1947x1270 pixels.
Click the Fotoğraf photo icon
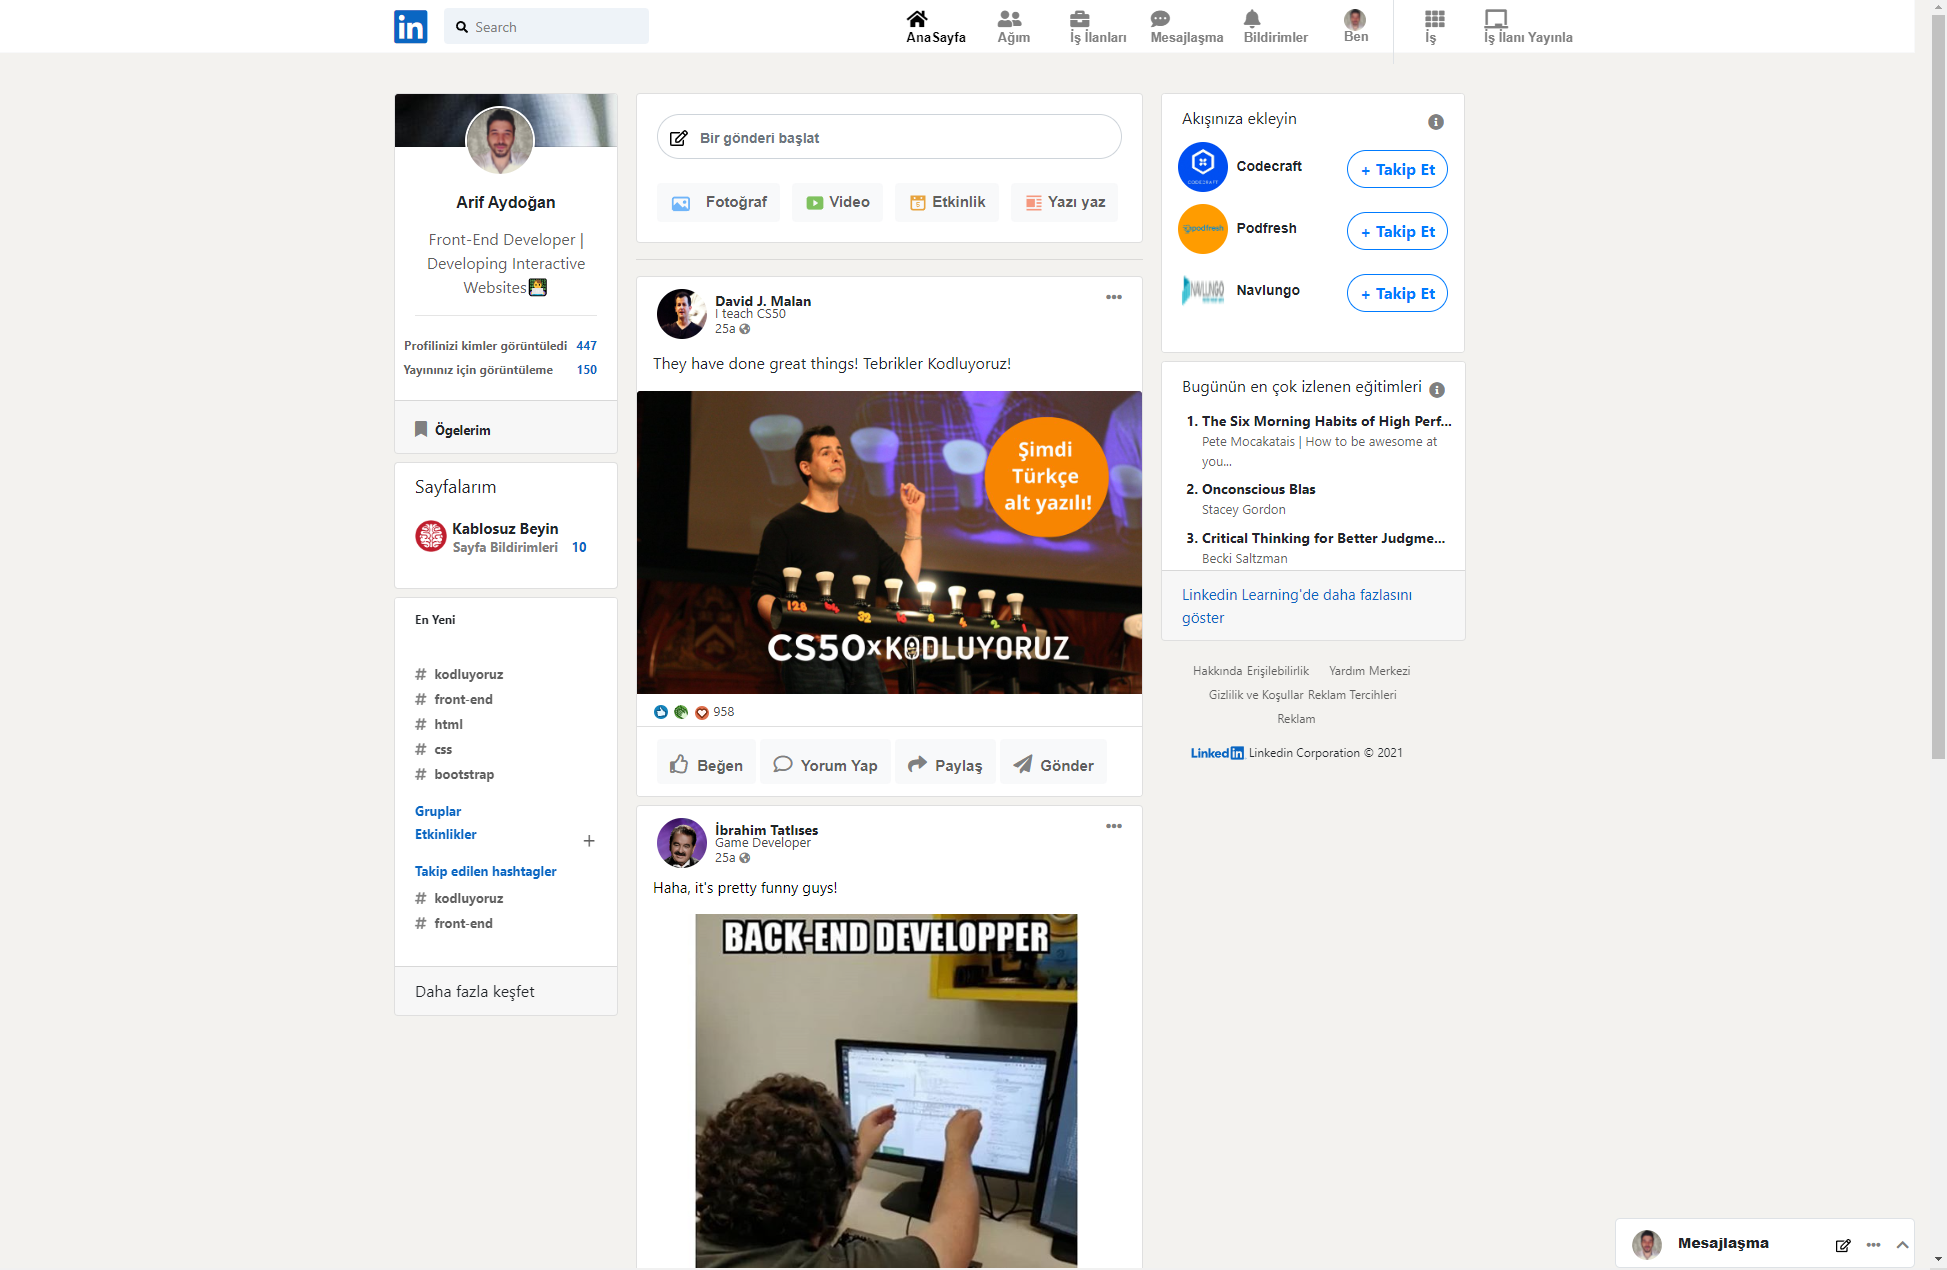[x=681, y=202]
